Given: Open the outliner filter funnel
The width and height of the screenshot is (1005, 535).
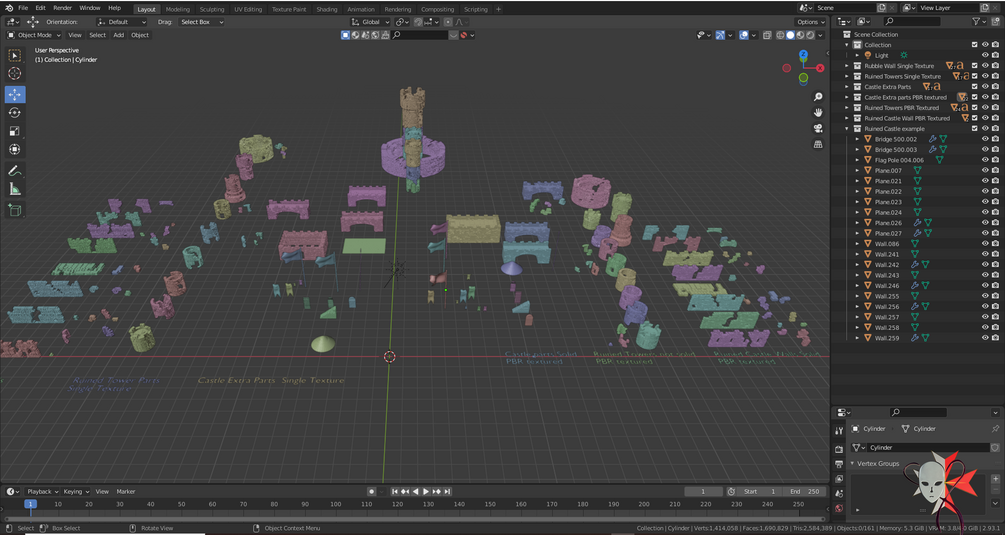Looking at the screenshot, I should (976, 22).
